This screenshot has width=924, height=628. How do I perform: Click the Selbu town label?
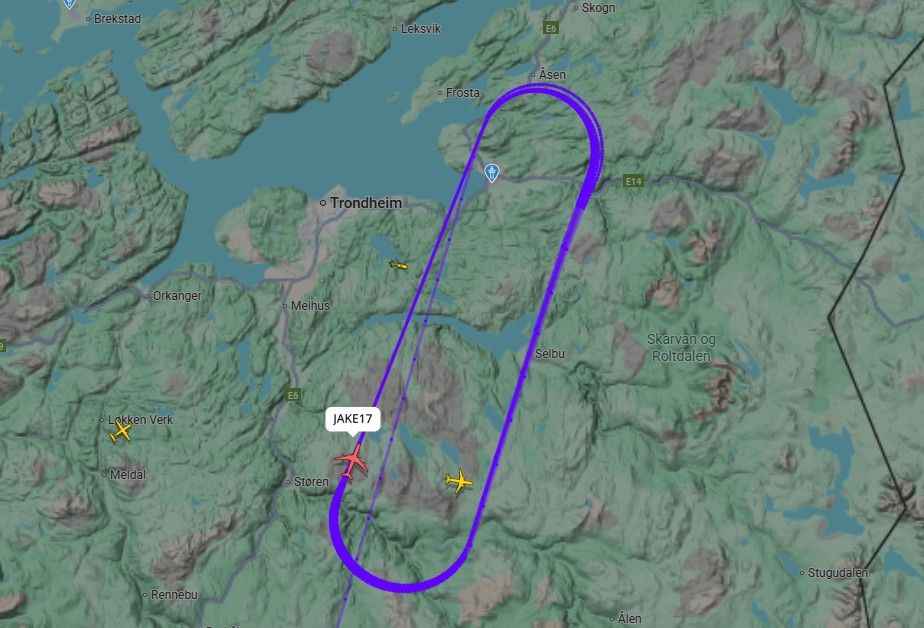coord(550,353)
